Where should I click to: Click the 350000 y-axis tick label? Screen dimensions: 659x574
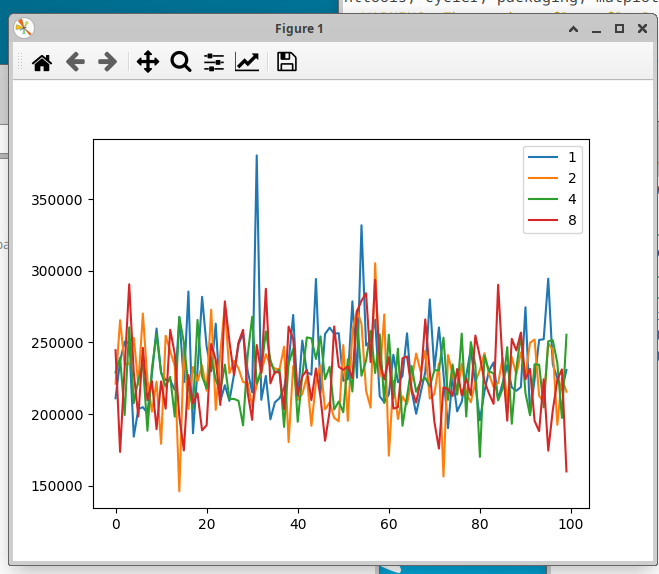(58, 200)
